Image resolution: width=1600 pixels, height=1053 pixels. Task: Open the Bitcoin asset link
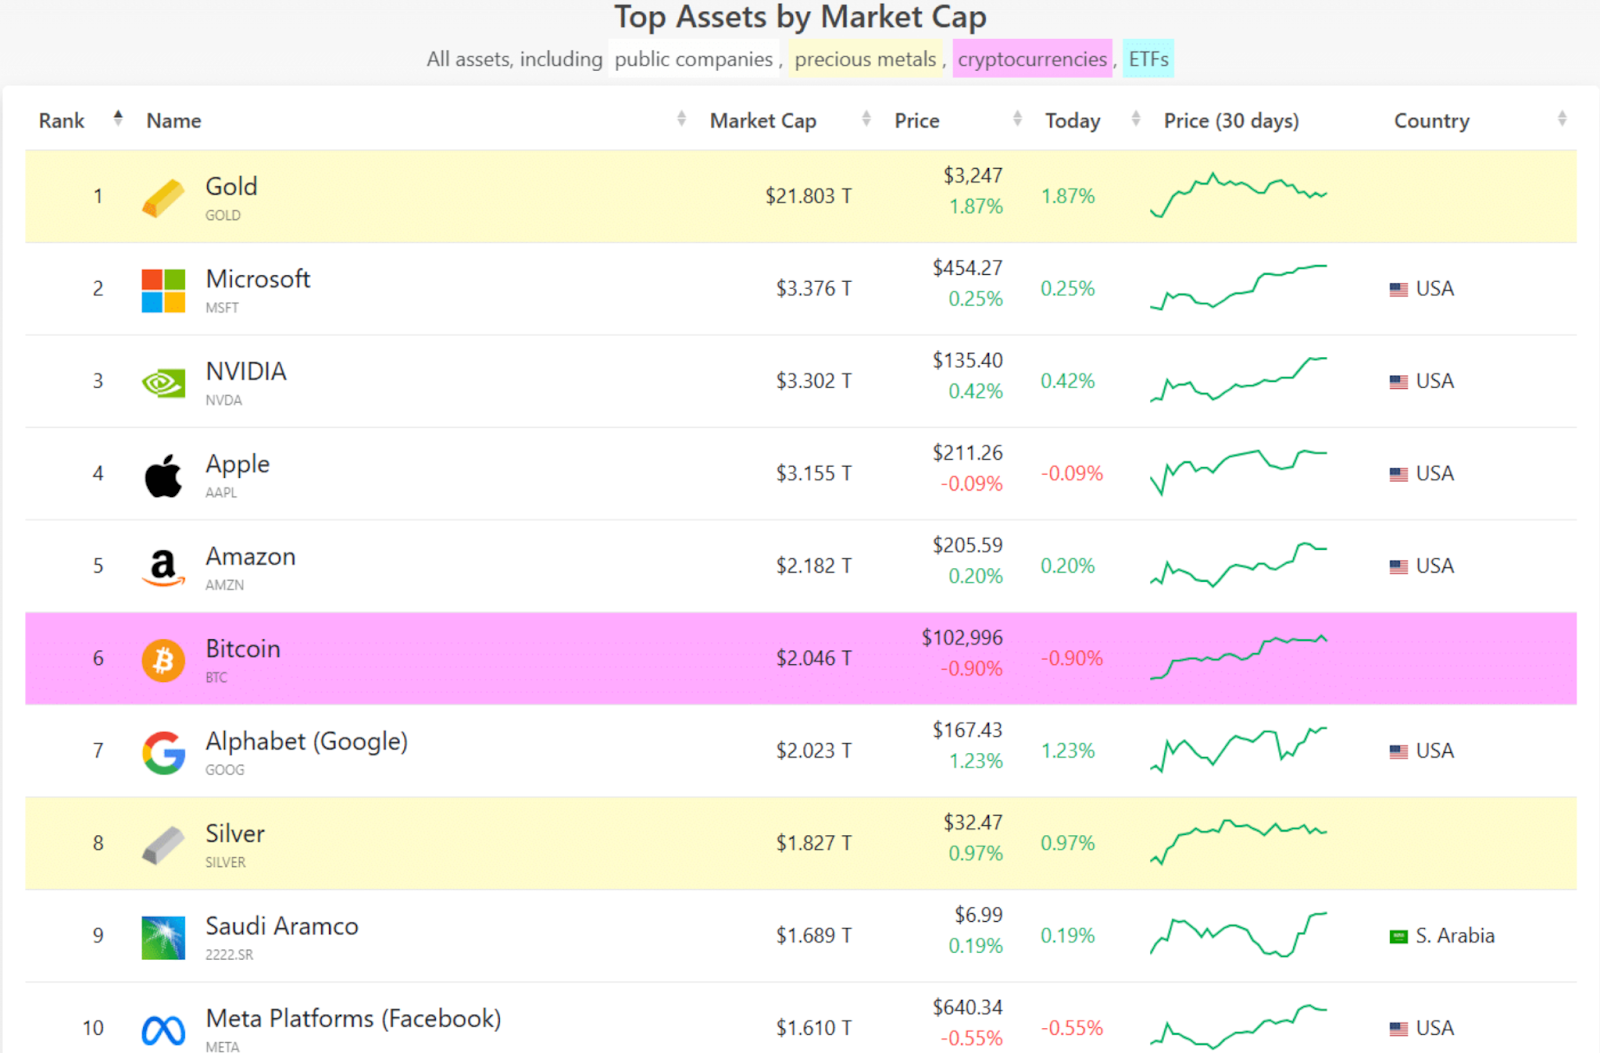click(x=243, y=649)
